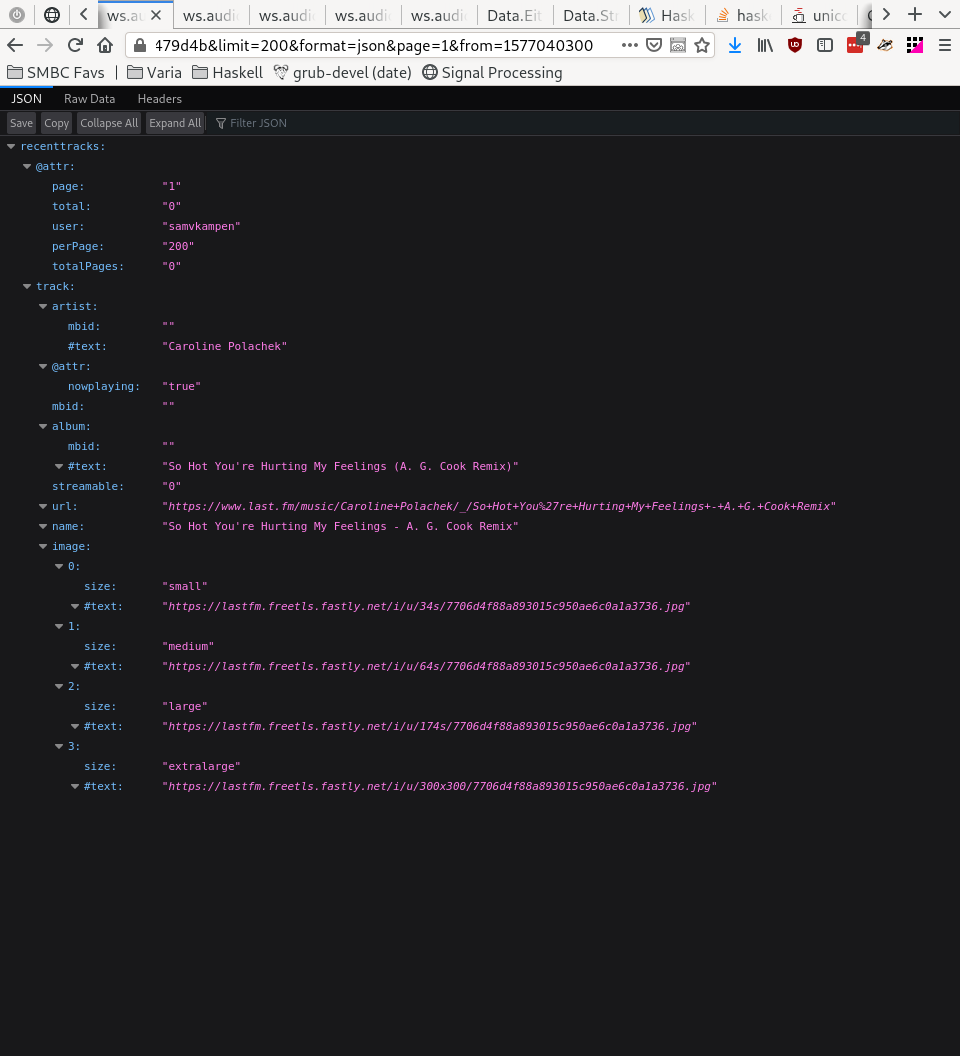Go to the browser home page

105,45
